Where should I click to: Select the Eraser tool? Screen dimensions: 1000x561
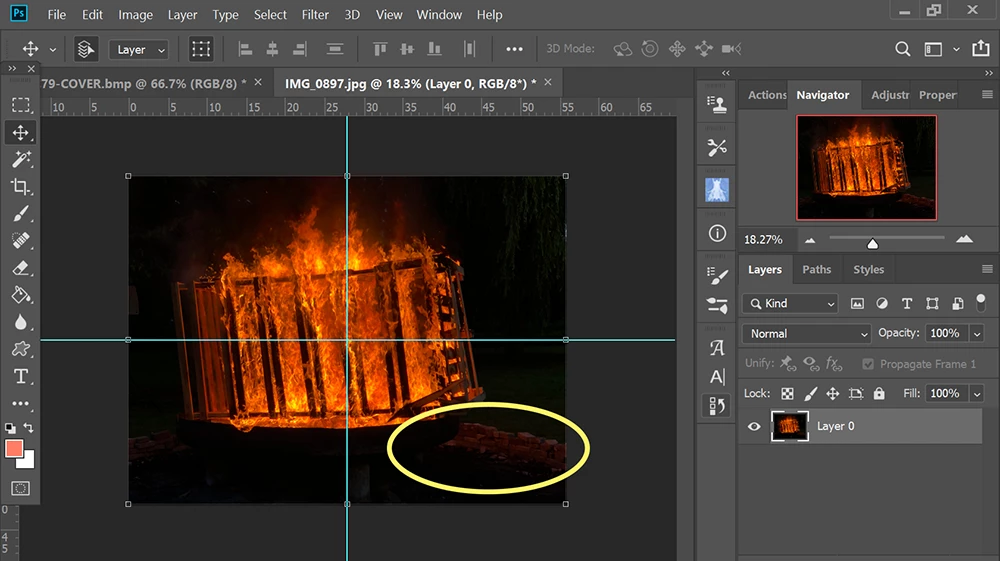click(x=20, y=268)
